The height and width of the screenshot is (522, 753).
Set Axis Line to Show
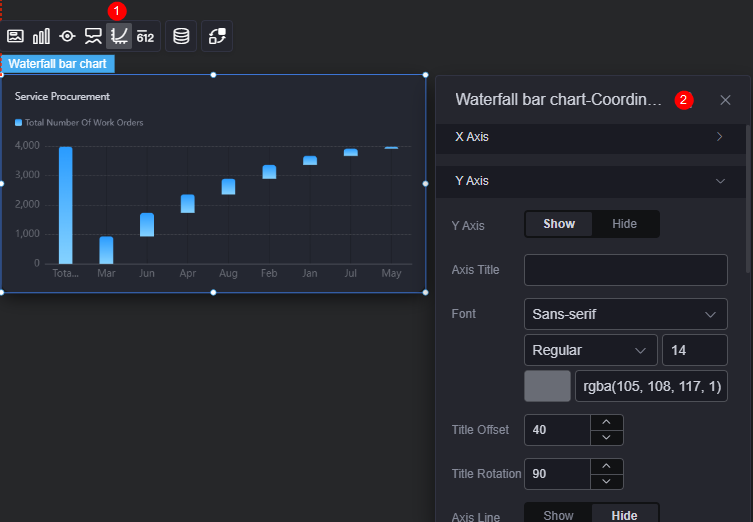tap(558, 515)
